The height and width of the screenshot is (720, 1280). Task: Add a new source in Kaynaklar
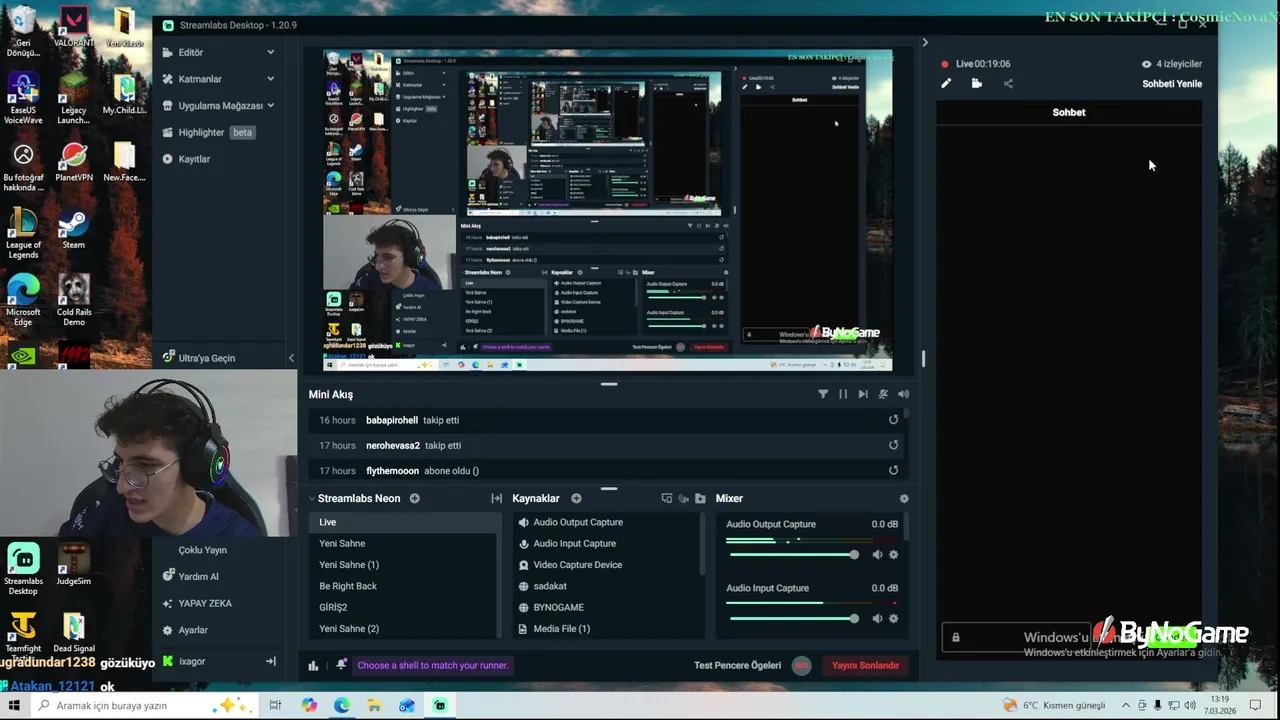click(x=576, y=498)
